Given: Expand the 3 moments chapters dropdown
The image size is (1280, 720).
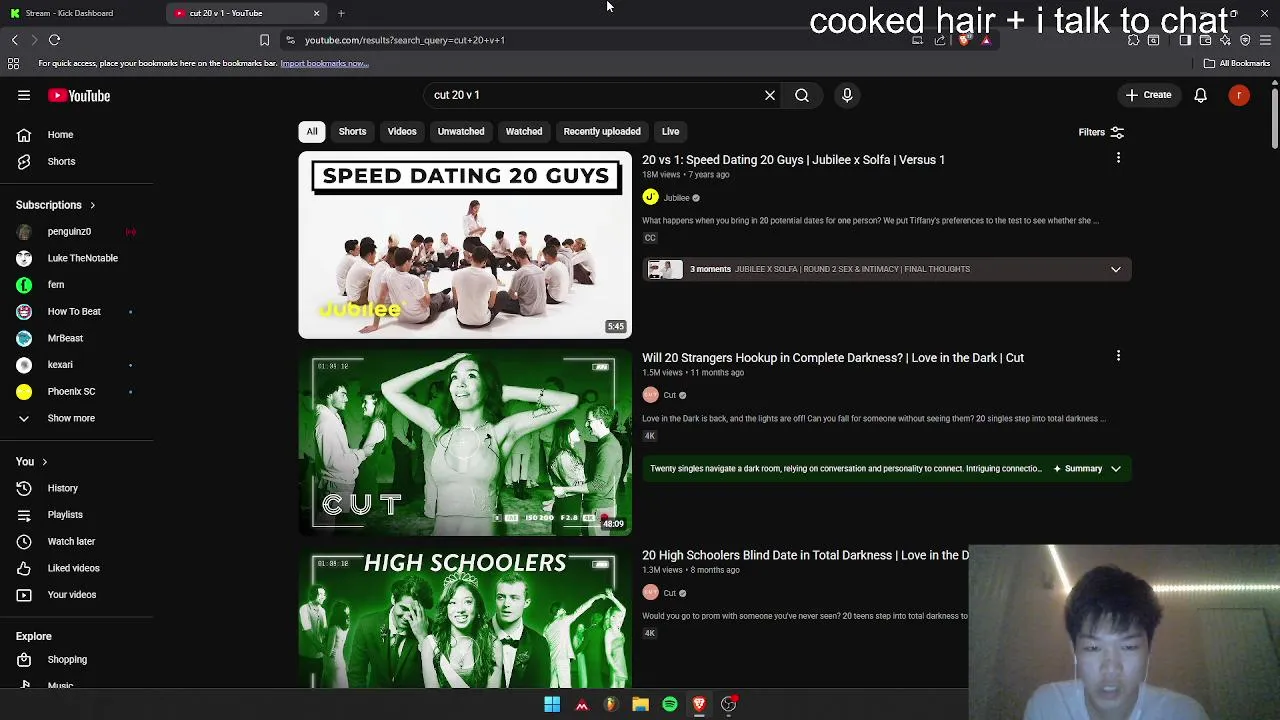Looking at the screenshot, I should (x=1115, y=269).
